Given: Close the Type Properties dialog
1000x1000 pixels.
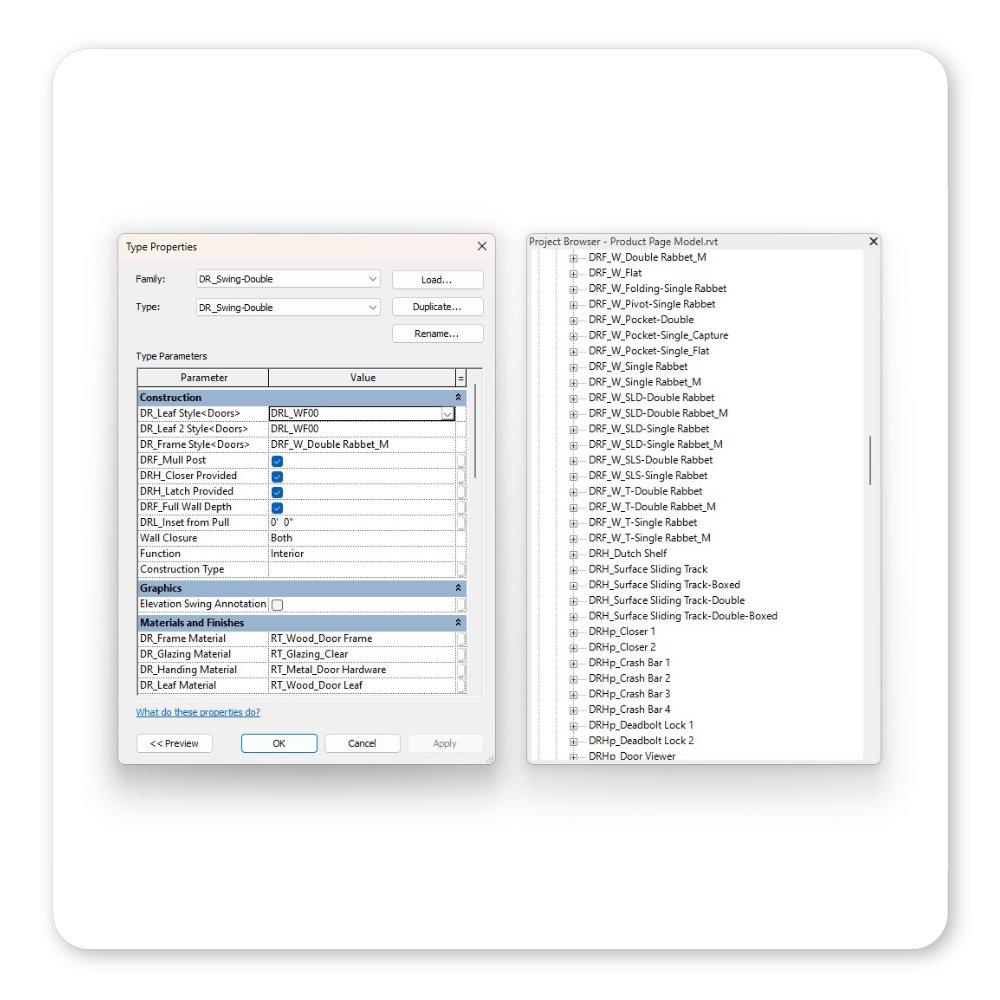Looking at the screenshot, I should click(482, 246).
